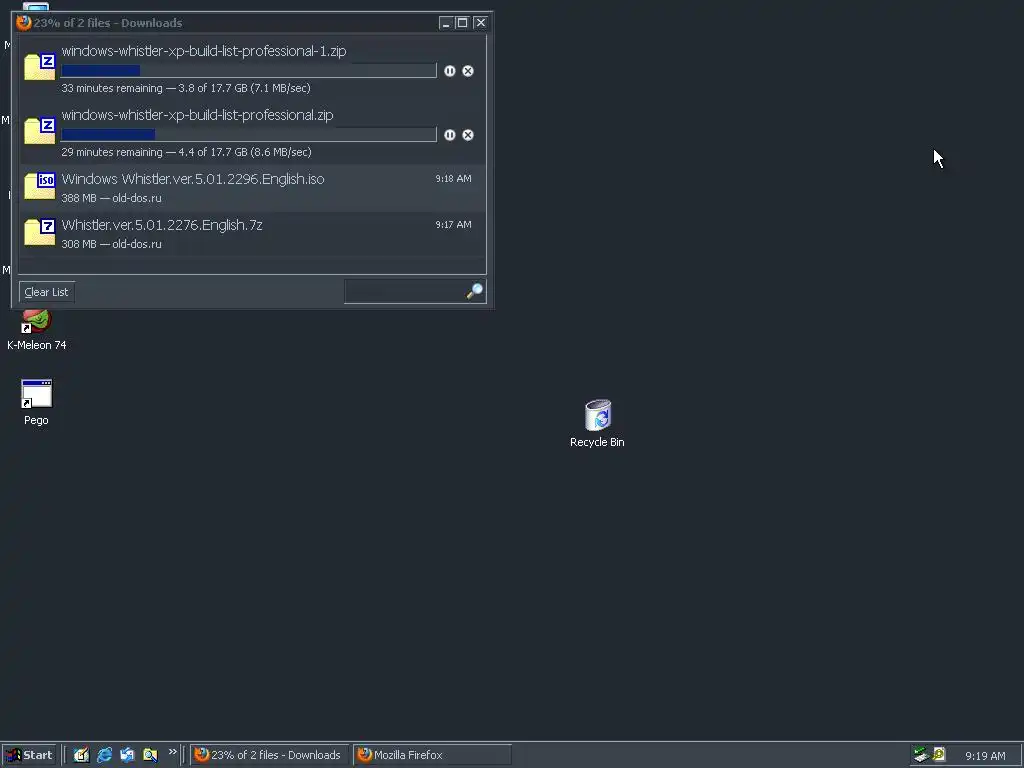Click the Clear List button

coord(46,292)
